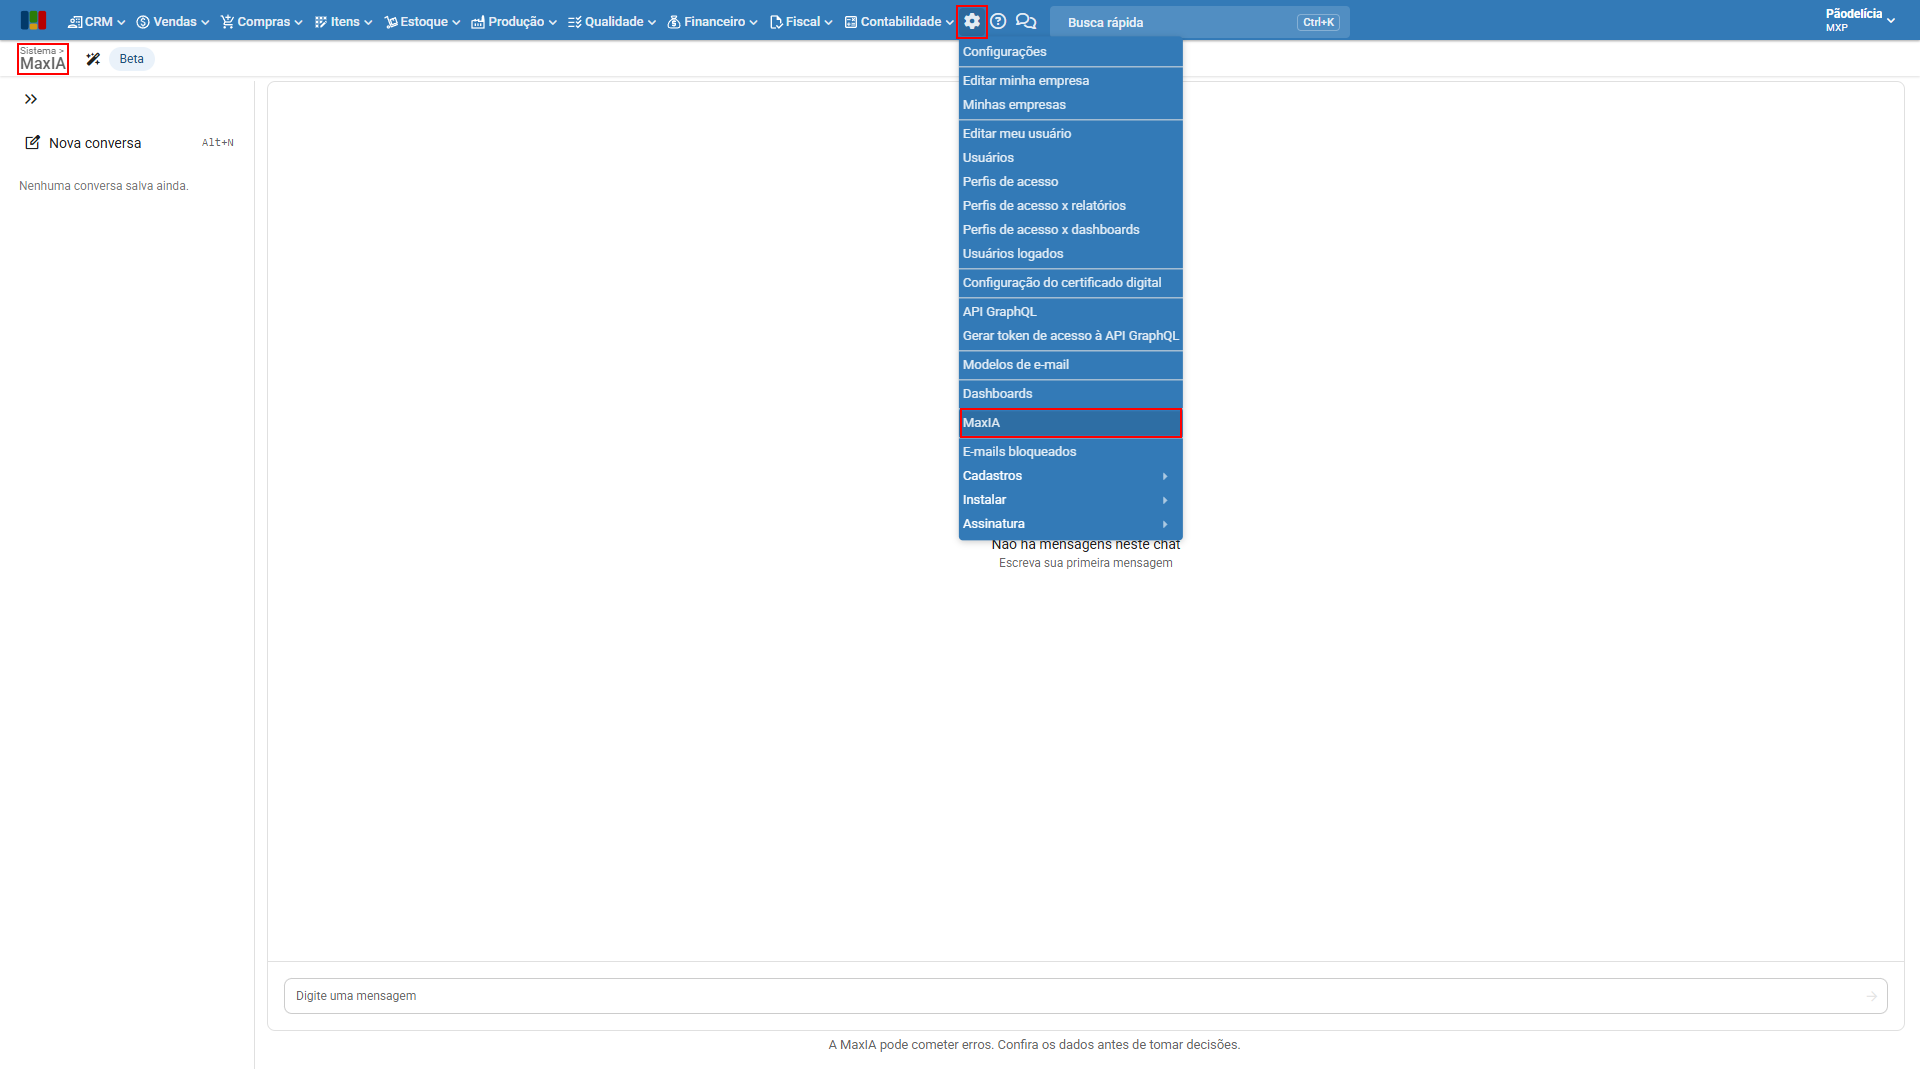Open the Financeiro dropdown menu
1920x1080 pixels.
[712, 21]
